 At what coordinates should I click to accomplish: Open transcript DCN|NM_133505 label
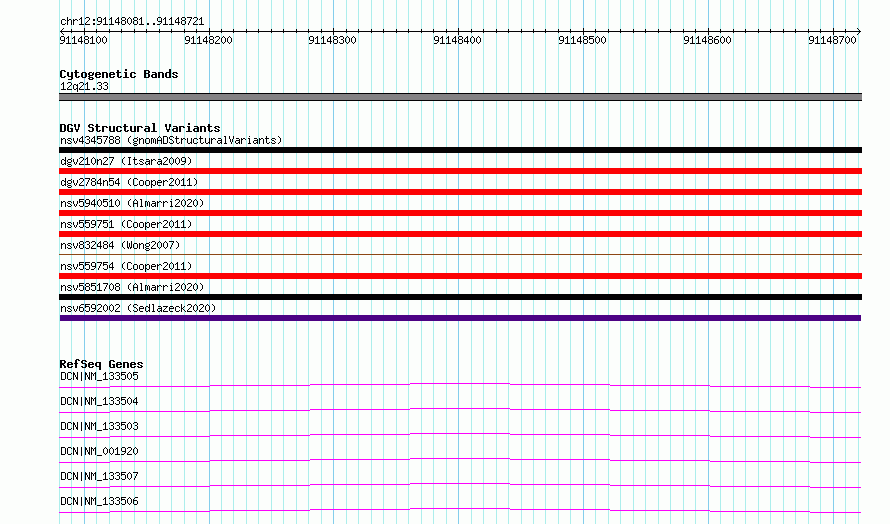[99, 376]
